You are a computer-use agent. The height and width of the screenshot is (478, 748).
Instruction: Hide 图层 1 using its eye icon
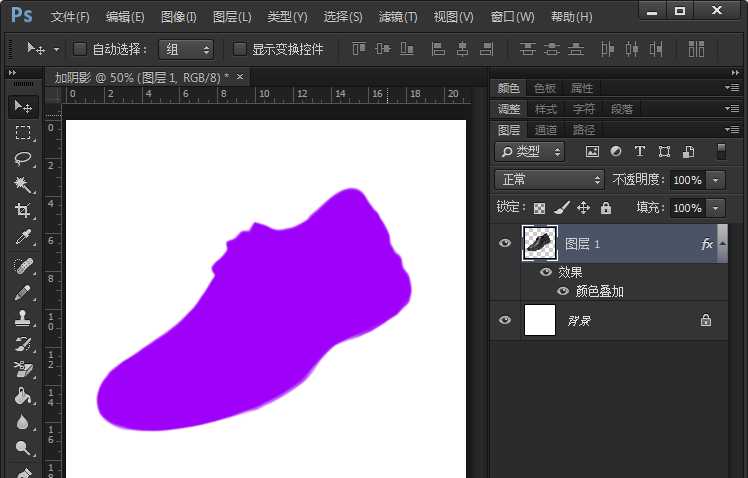505,243
